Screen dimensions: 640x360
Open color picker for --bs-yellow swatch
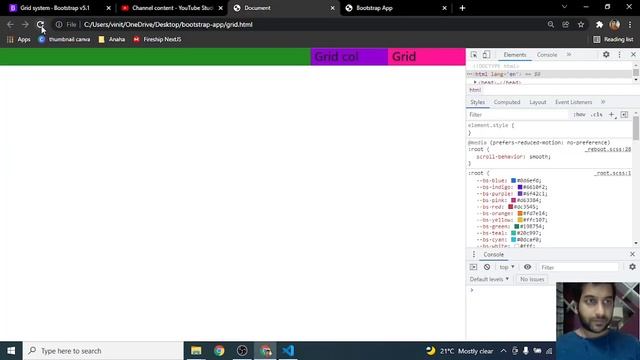[520, 220]
